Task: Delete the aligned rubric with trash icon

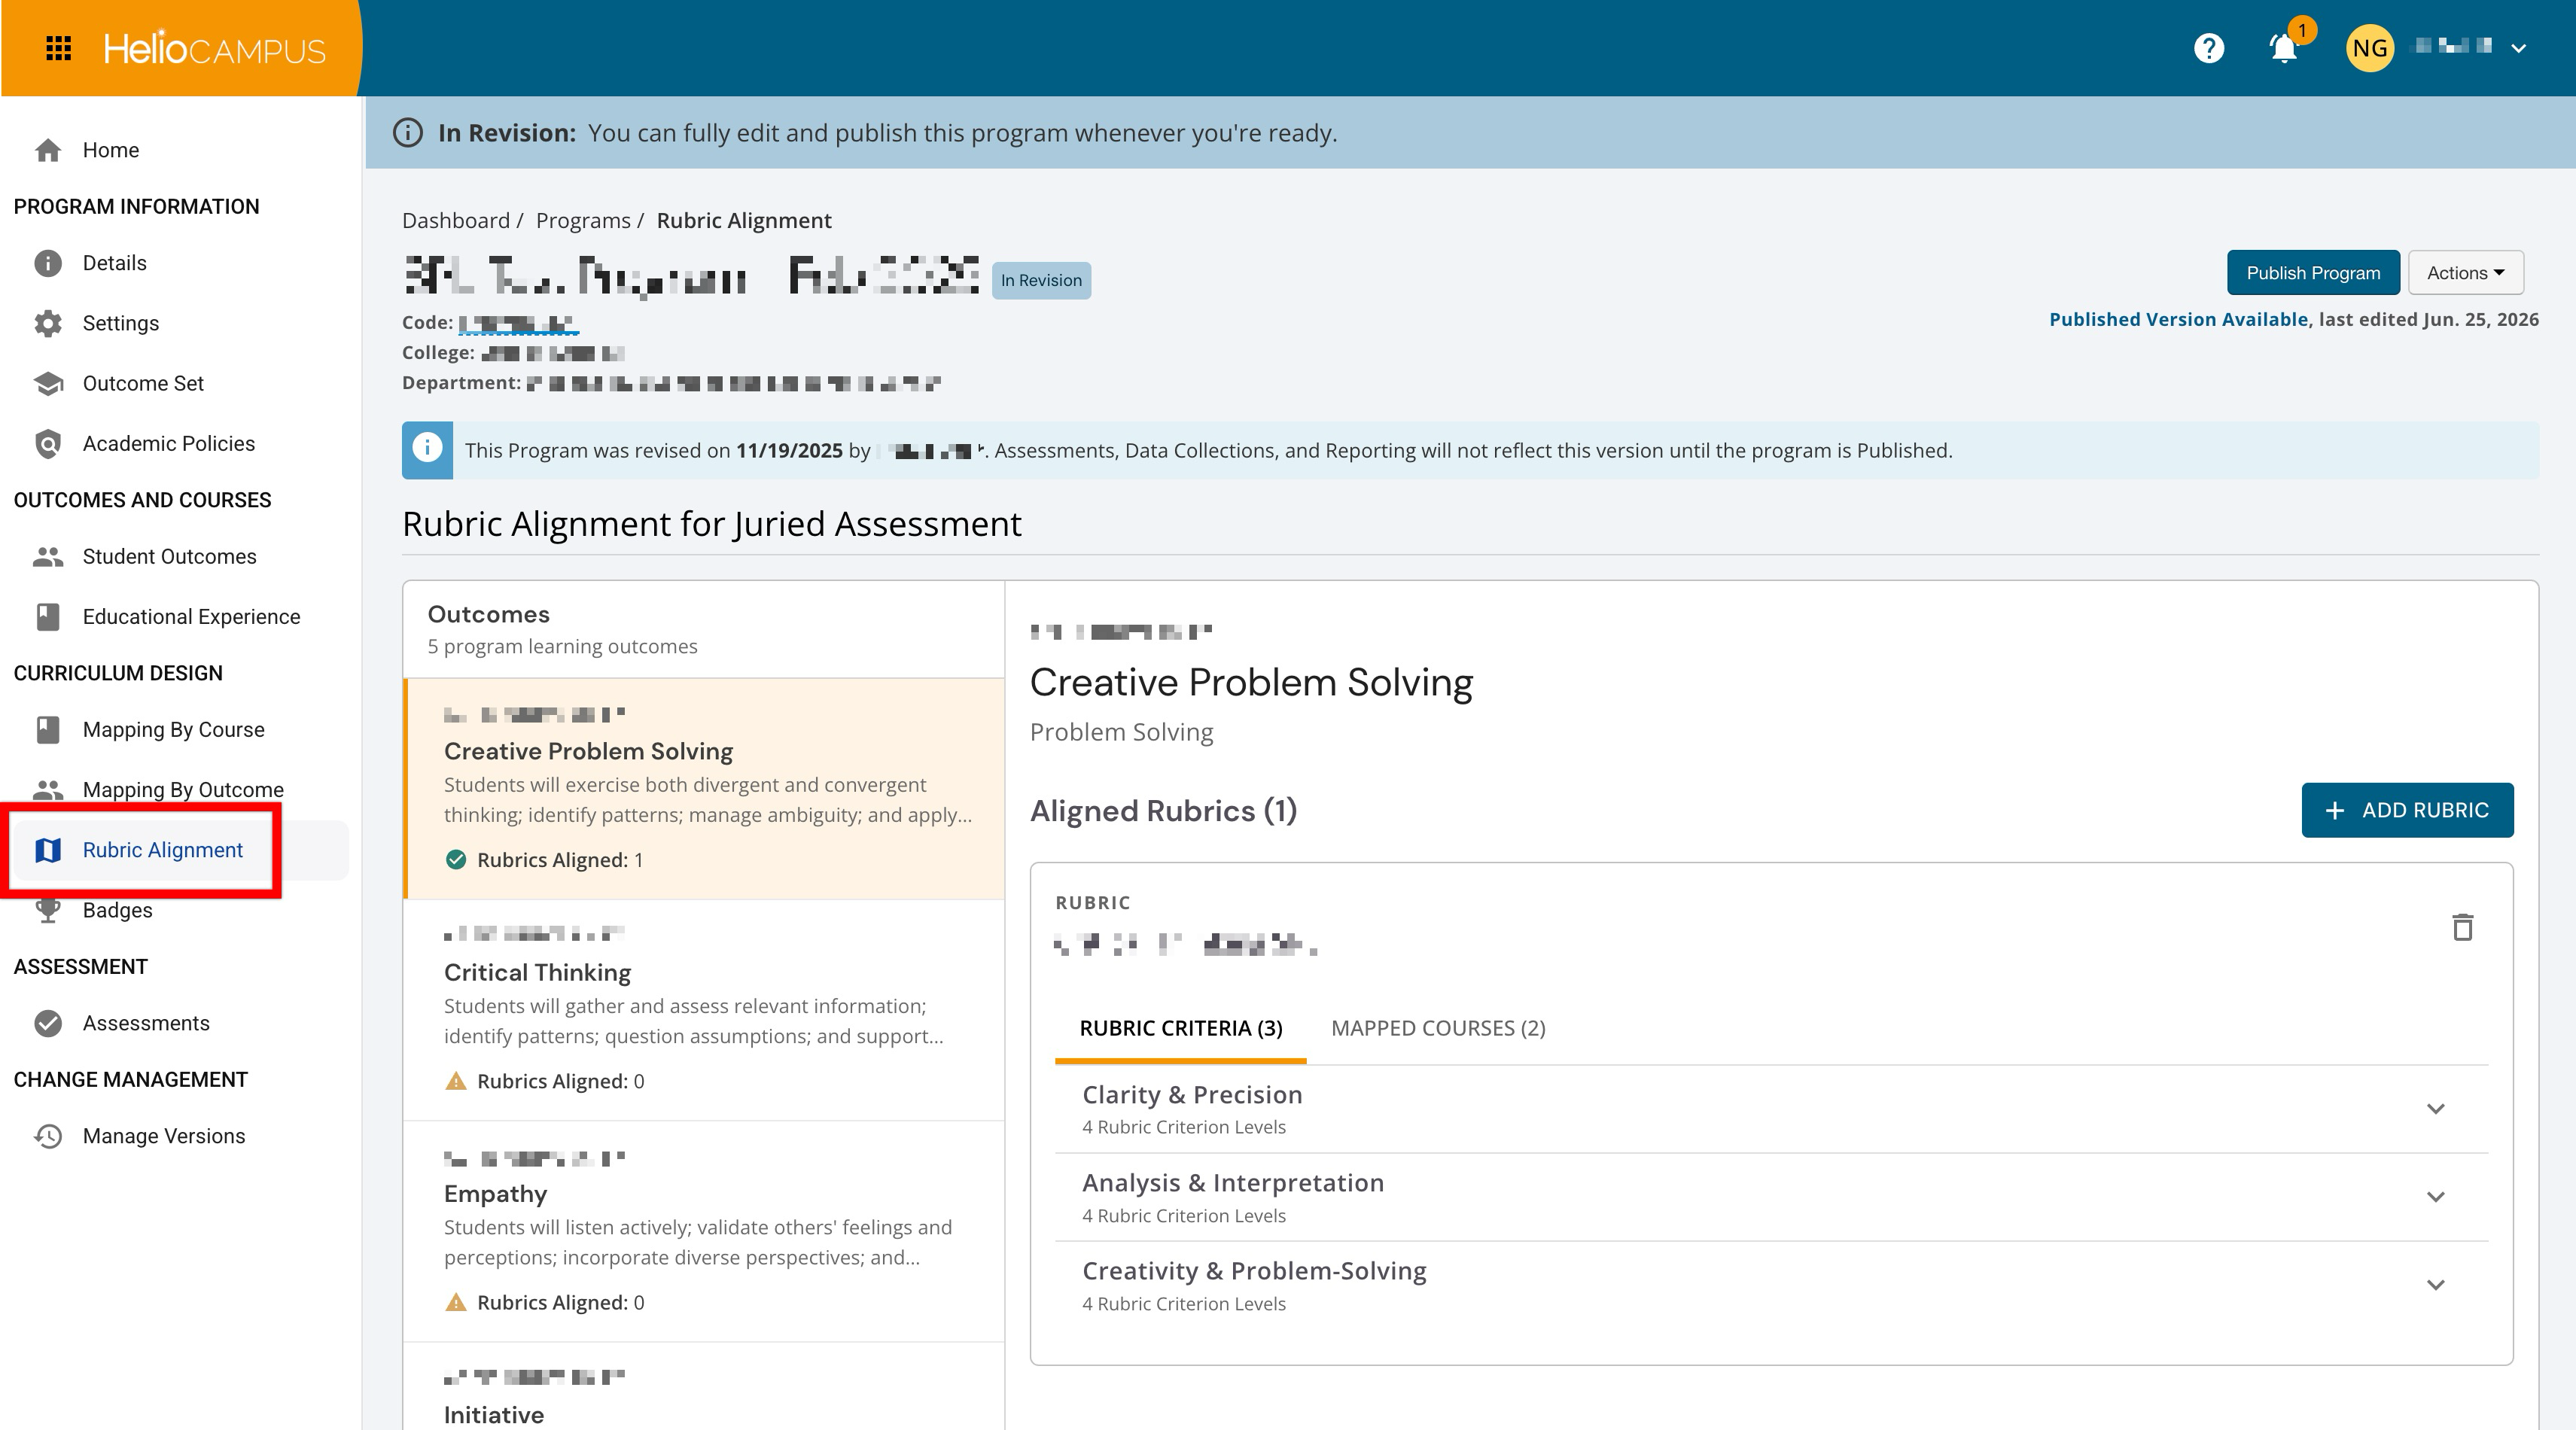Action: click(x=2462, y=927)
